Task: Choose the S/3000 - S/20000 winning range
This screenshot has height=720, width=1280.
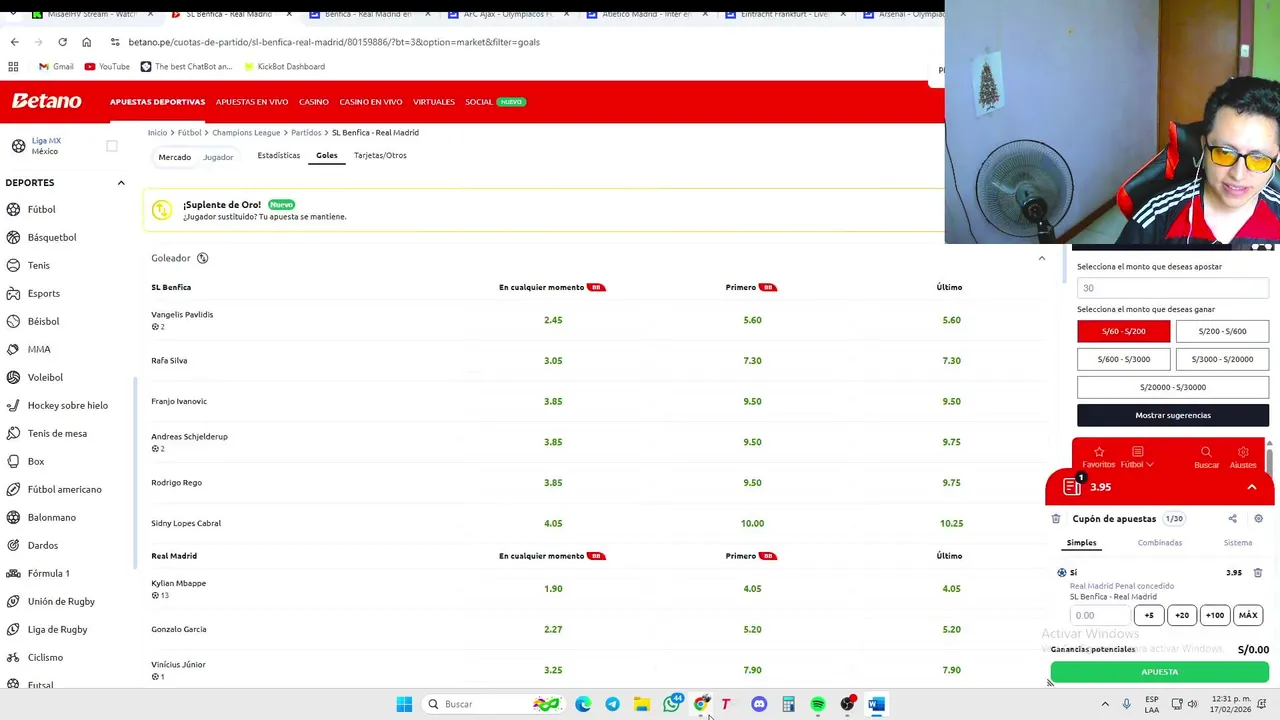Action: pyautogui.click(x=1222, y=359)
